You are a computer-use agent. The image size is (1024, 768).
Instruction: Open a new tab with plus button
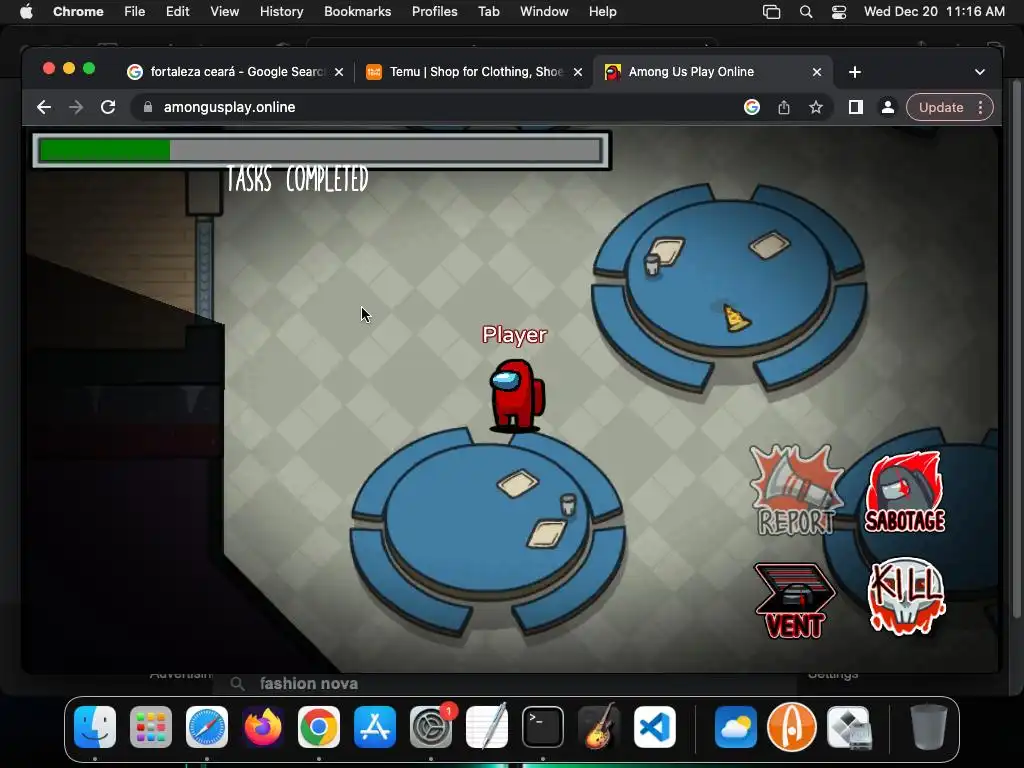(855, 72)
